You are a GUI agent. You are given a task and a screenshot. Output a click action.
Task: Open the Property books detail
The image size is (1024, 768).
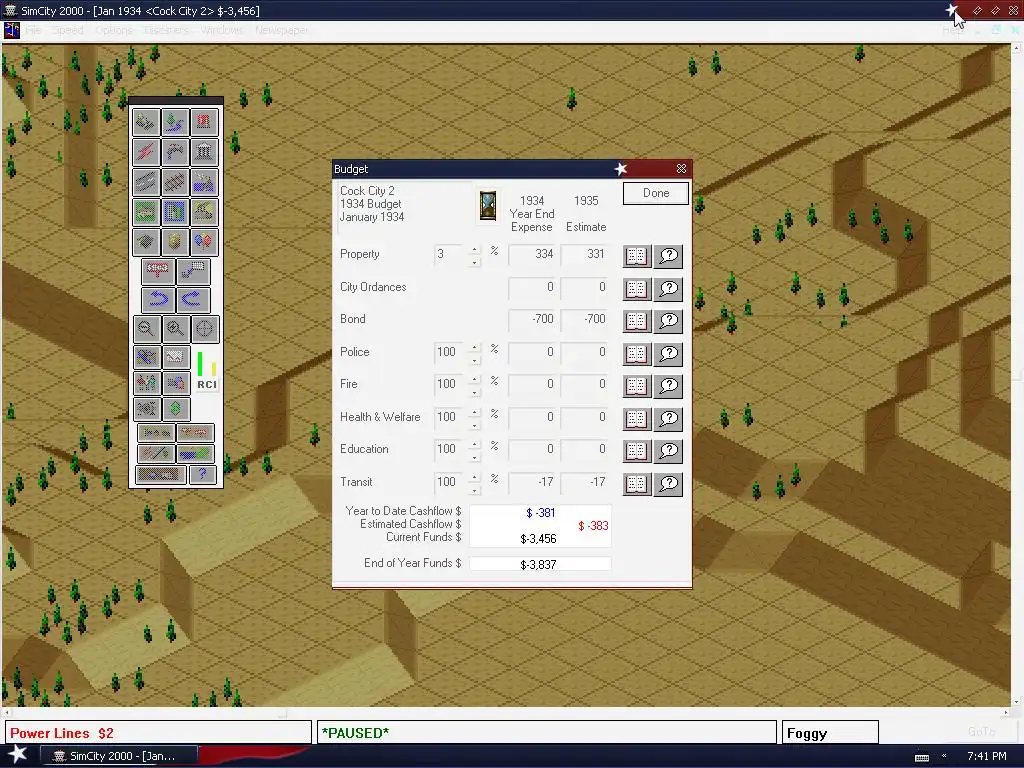pos(636,255)
